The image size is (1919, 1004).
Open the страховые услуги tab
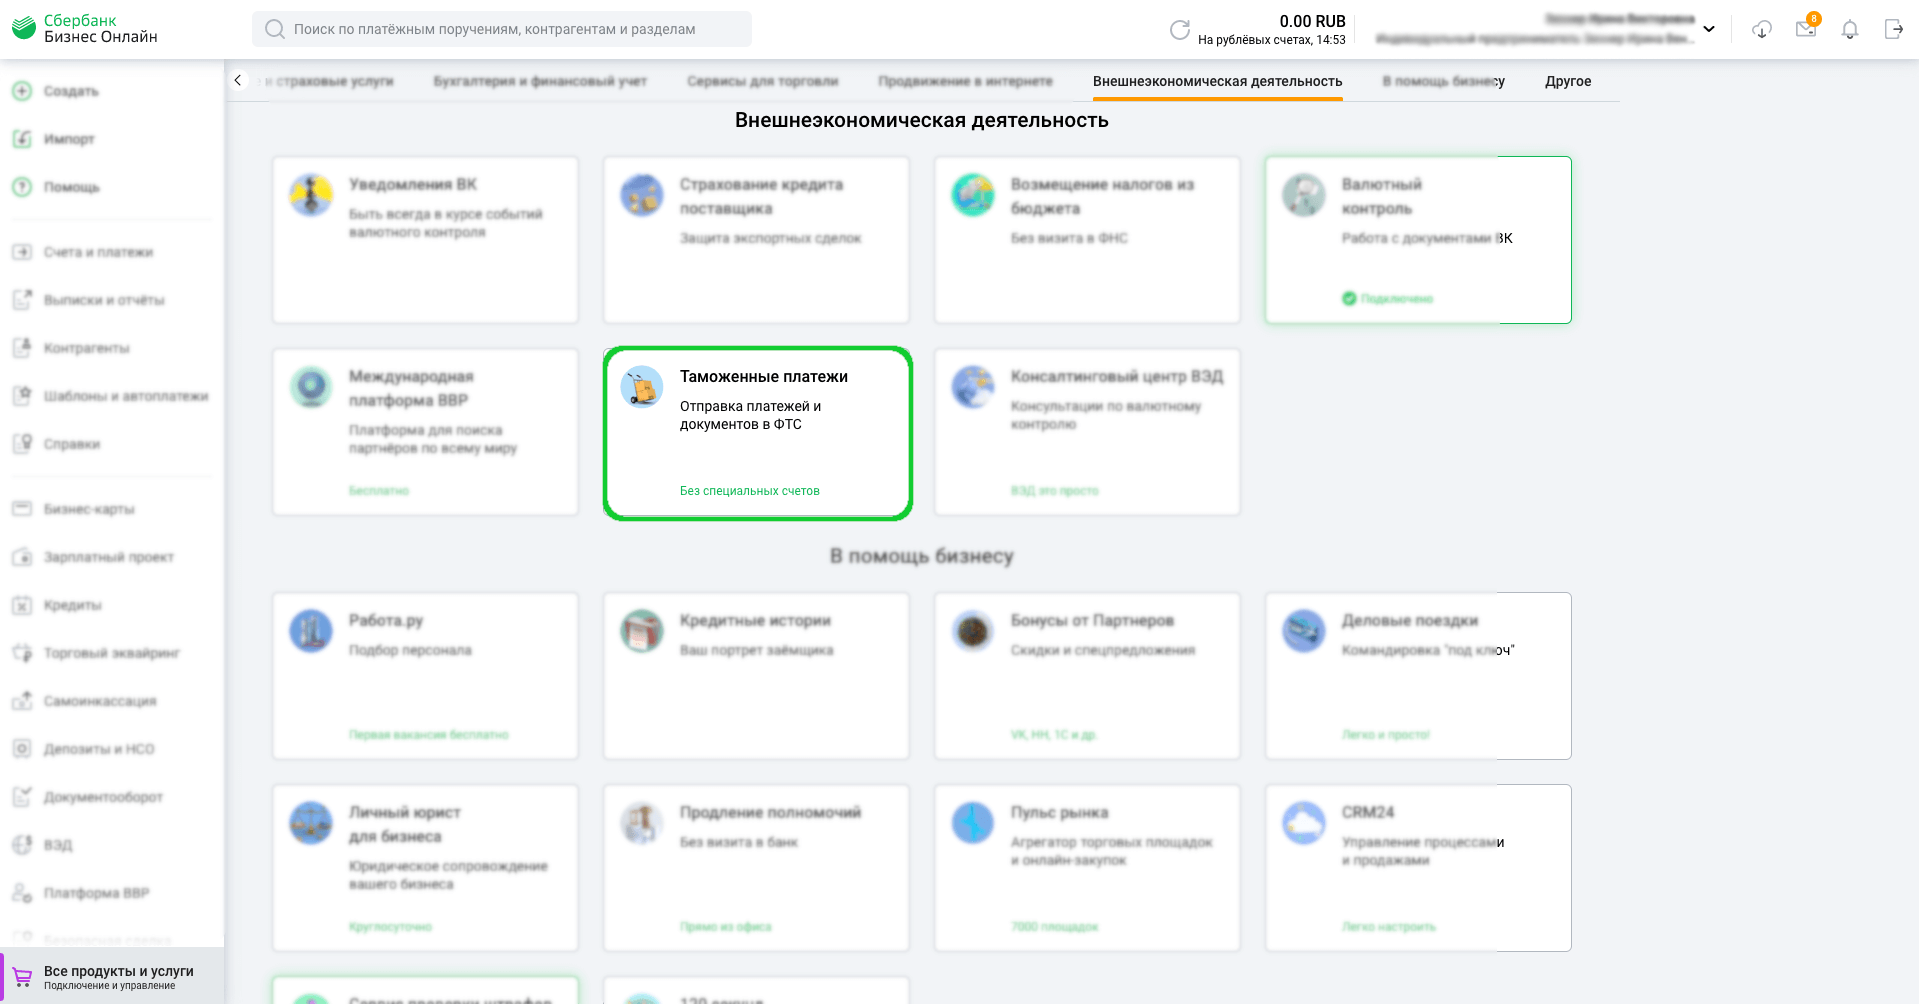[328, 81]
